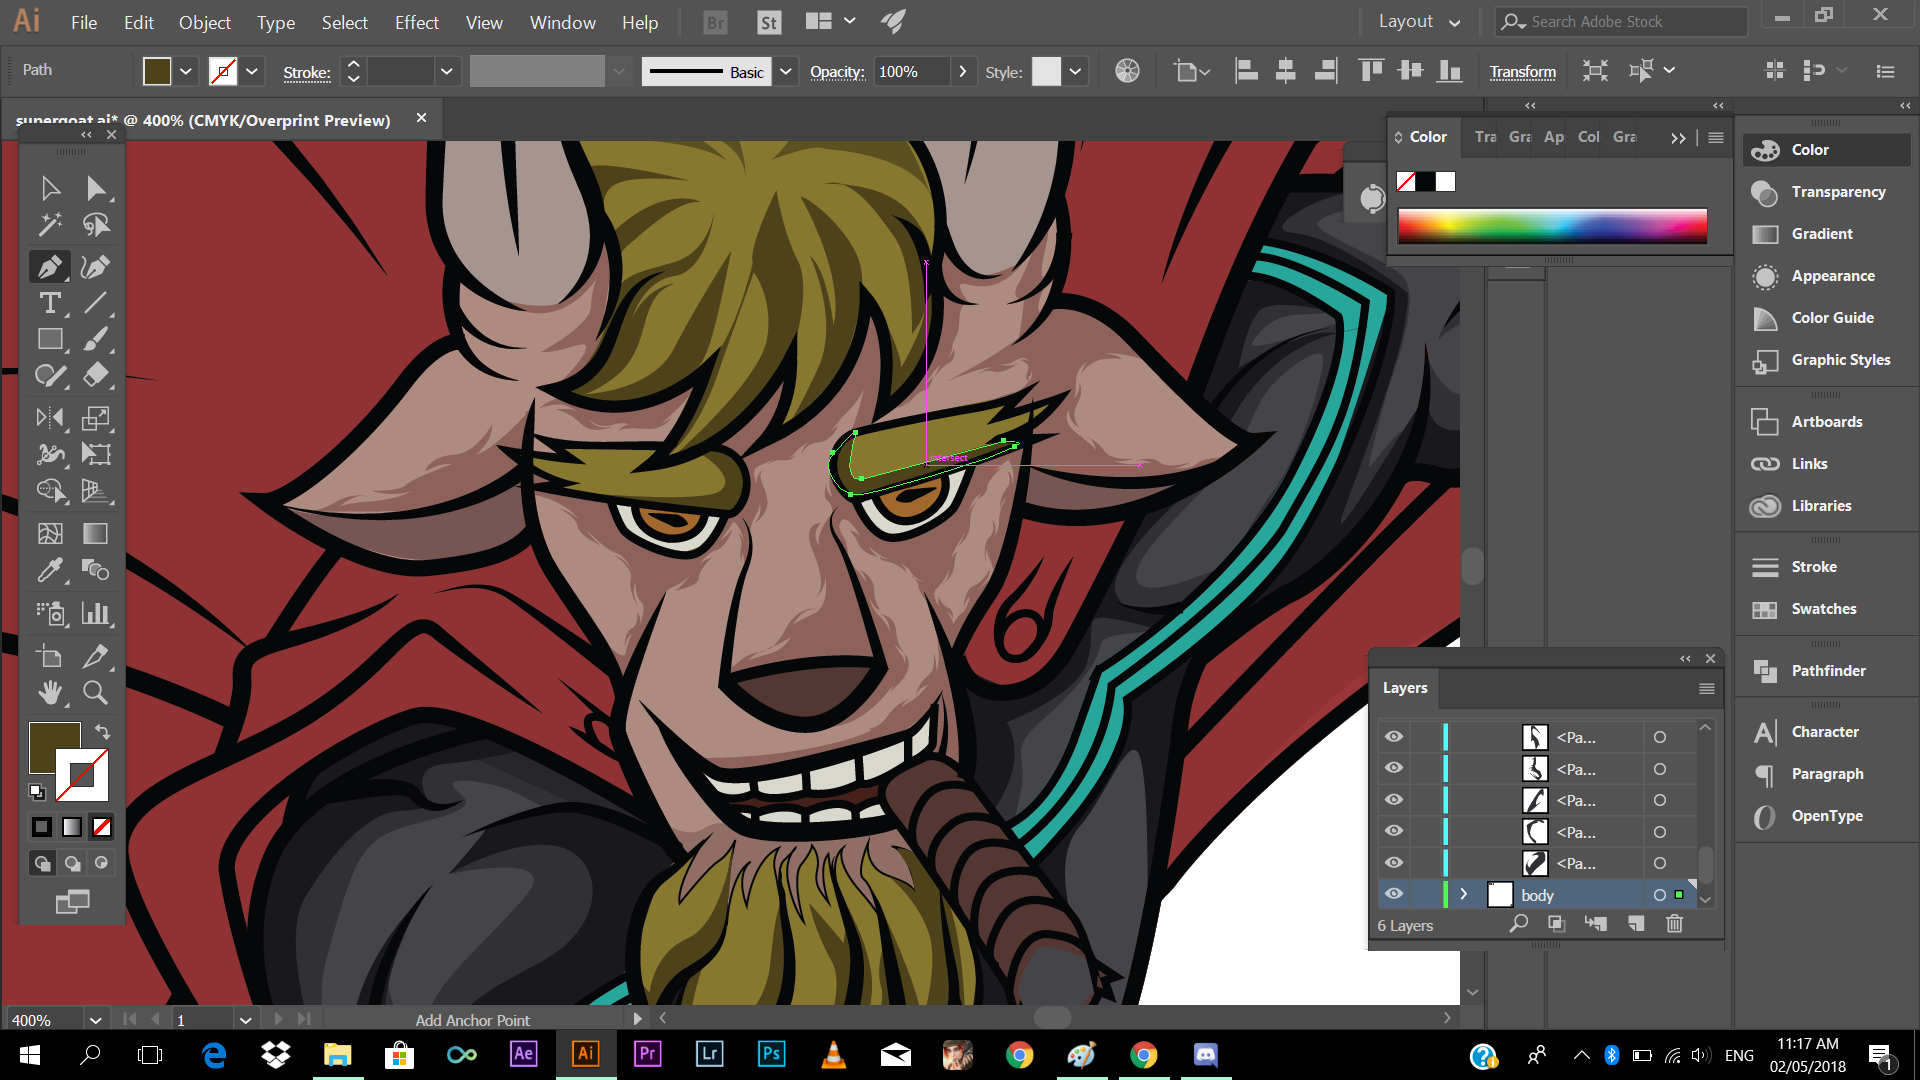The image size is (1920, 1080).
Task: Open the Pathfinder panel
Action: click(1827, 671)
